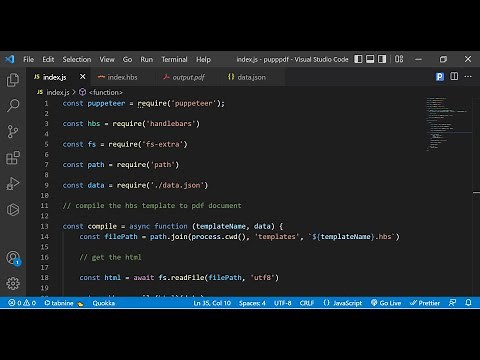Open the Manage gear icon

(x=13, y=283)
